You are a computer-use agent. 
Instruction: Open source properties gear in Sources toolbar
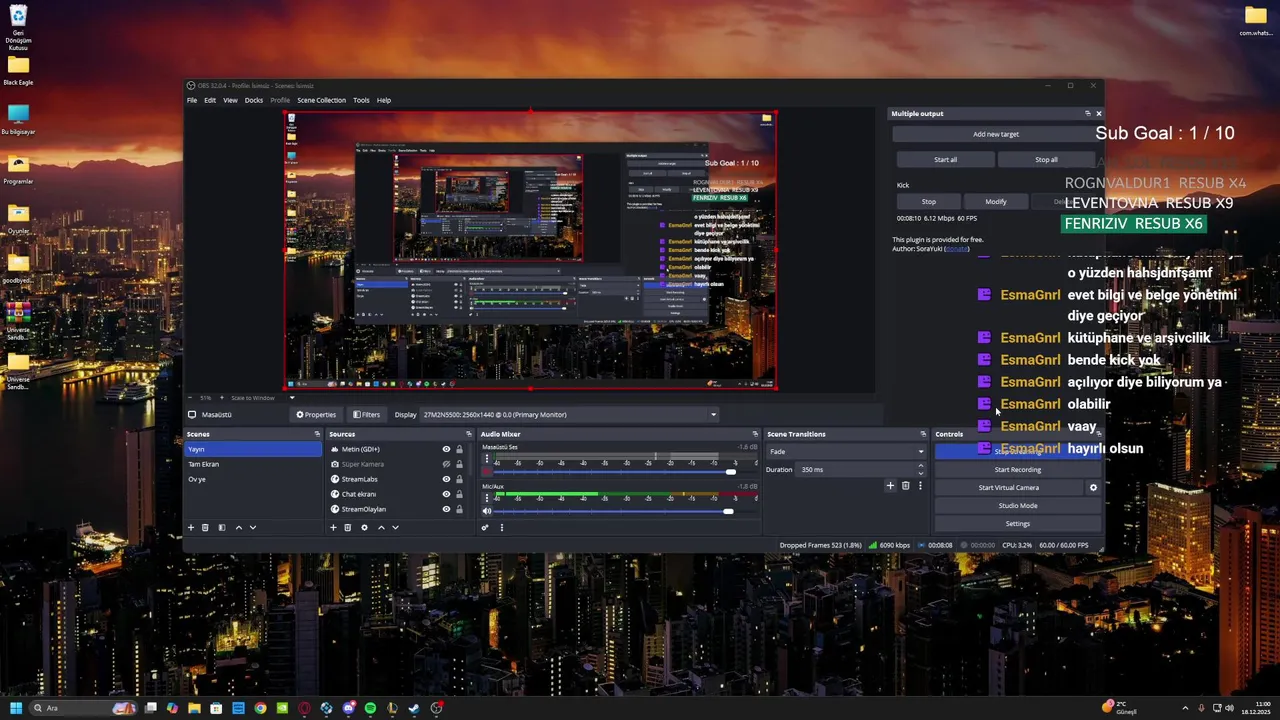click(364, 527)
